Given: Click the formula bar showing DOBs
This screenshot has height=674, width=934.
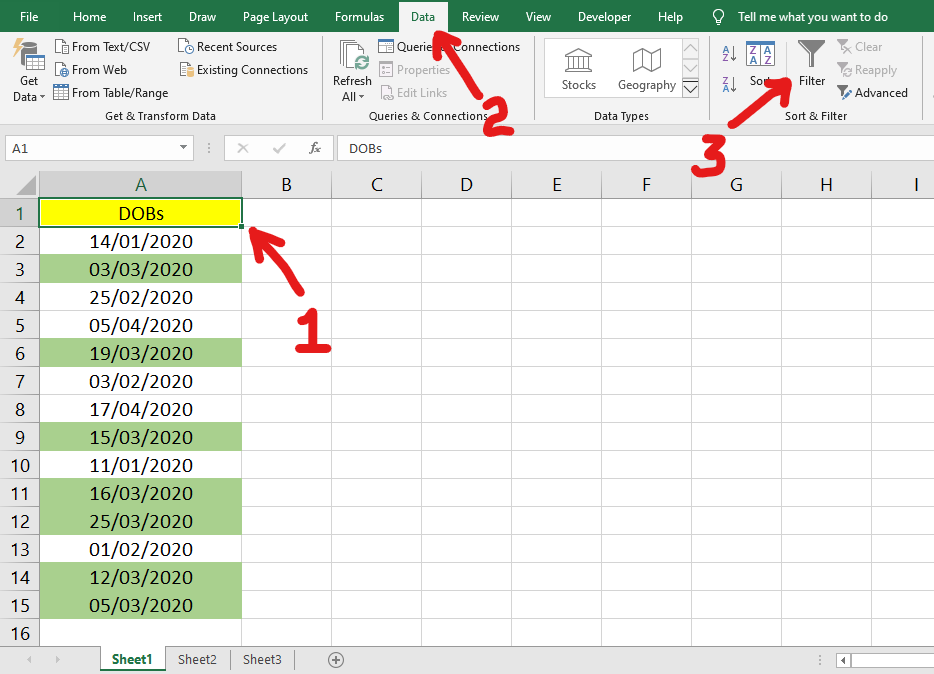Looking at the screenshot, I should pos(635,148).
